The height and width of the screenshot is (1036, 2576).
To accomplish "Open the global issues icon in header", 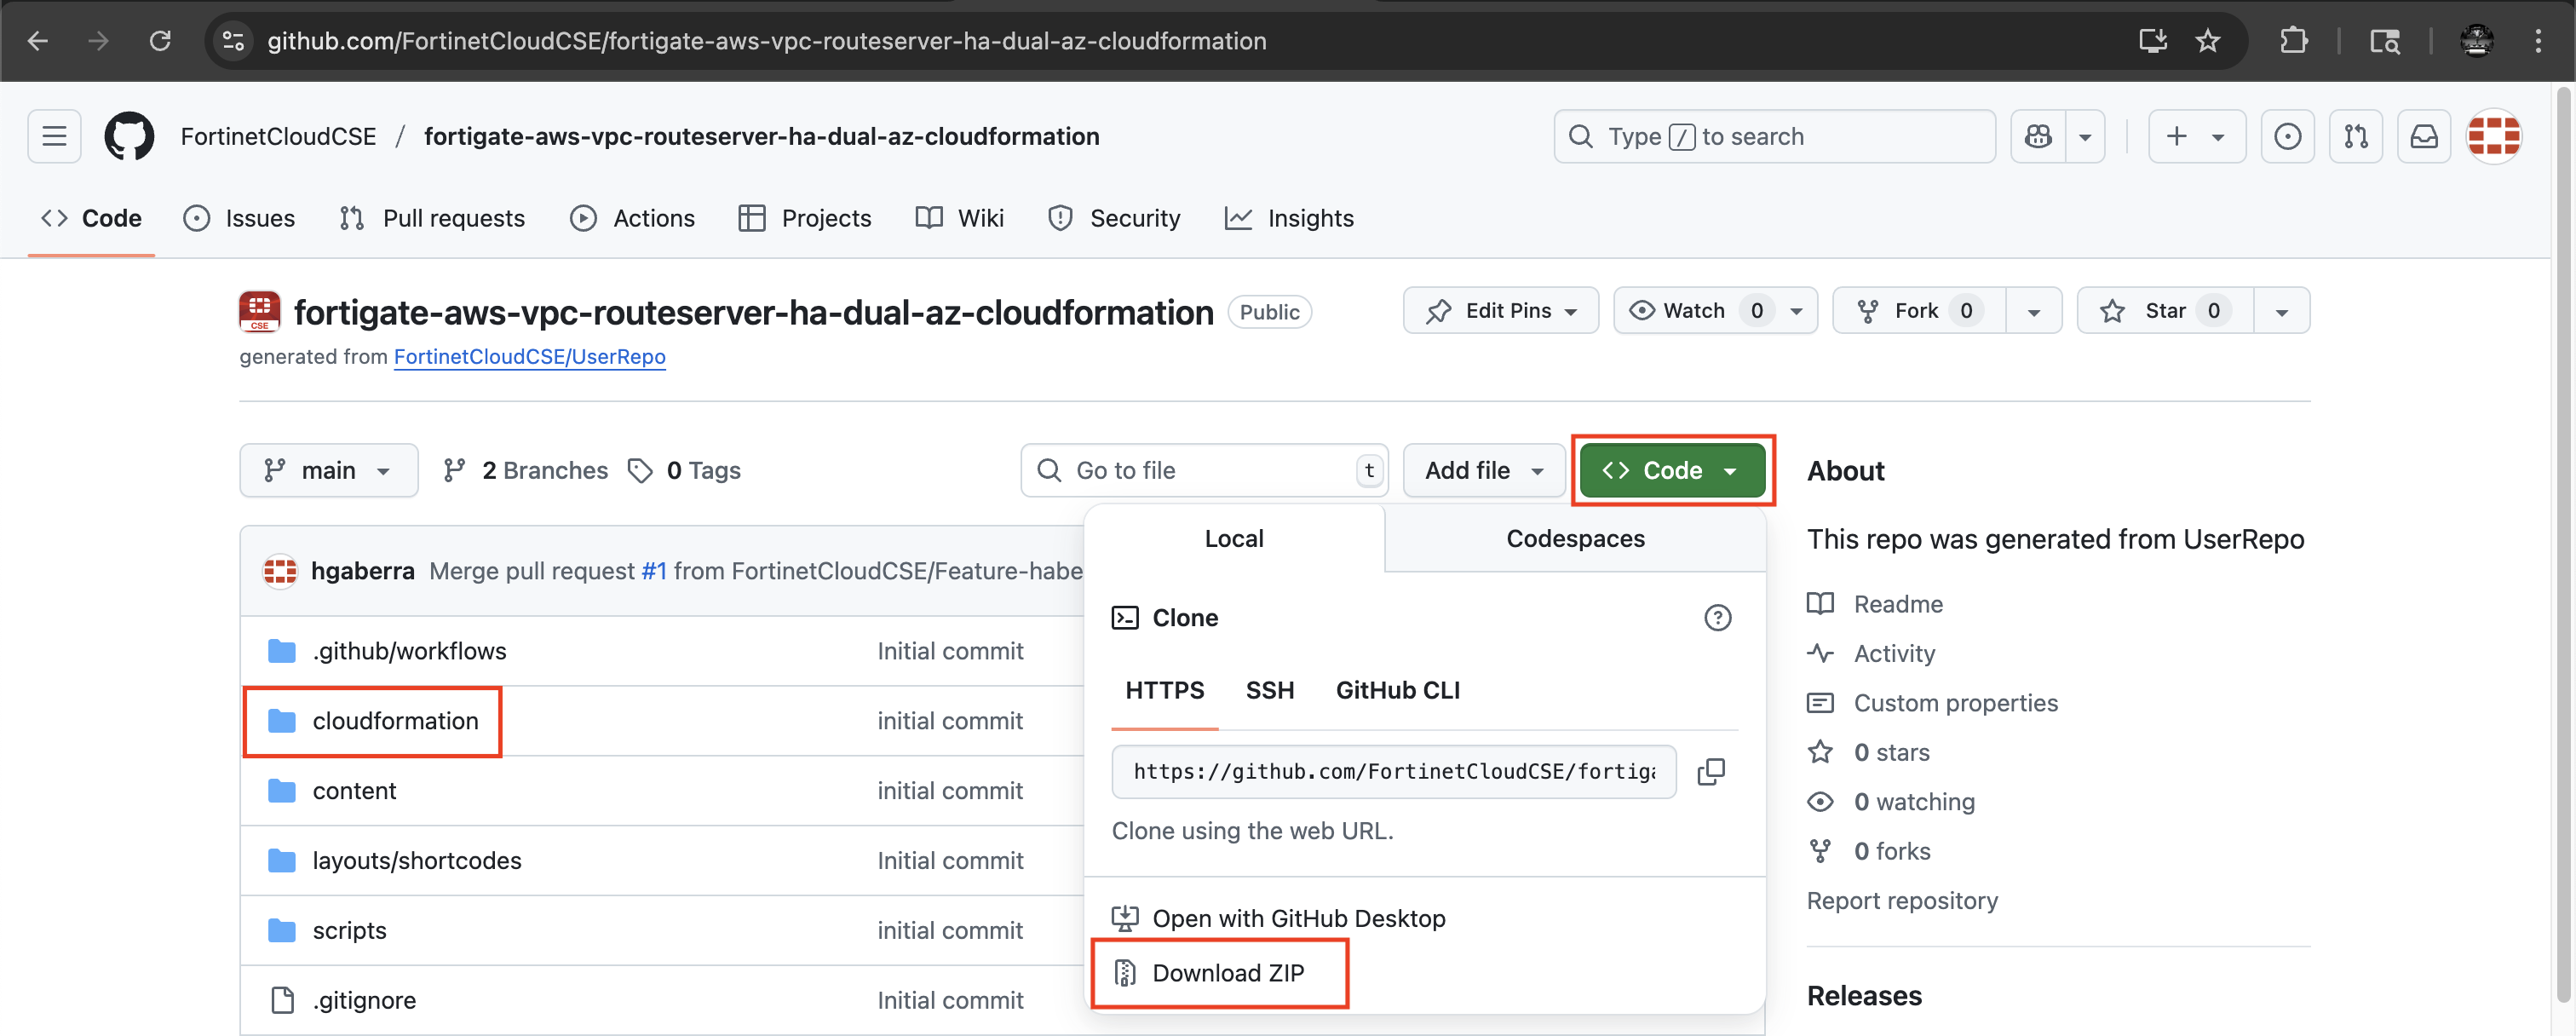I will 2287,136.
